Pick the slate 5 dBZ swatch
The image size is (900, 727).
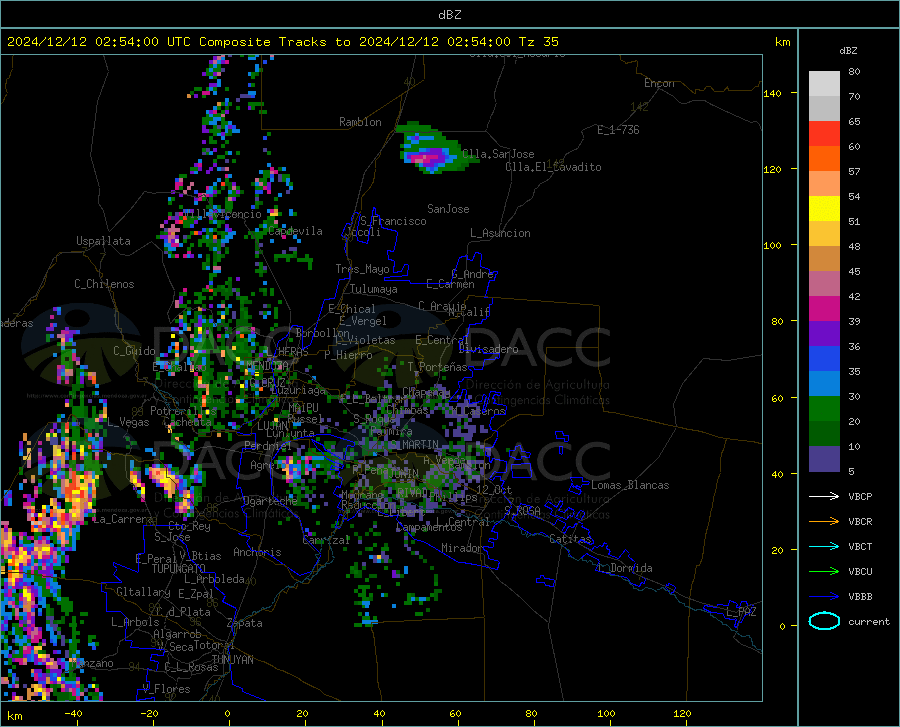point(824,459)
